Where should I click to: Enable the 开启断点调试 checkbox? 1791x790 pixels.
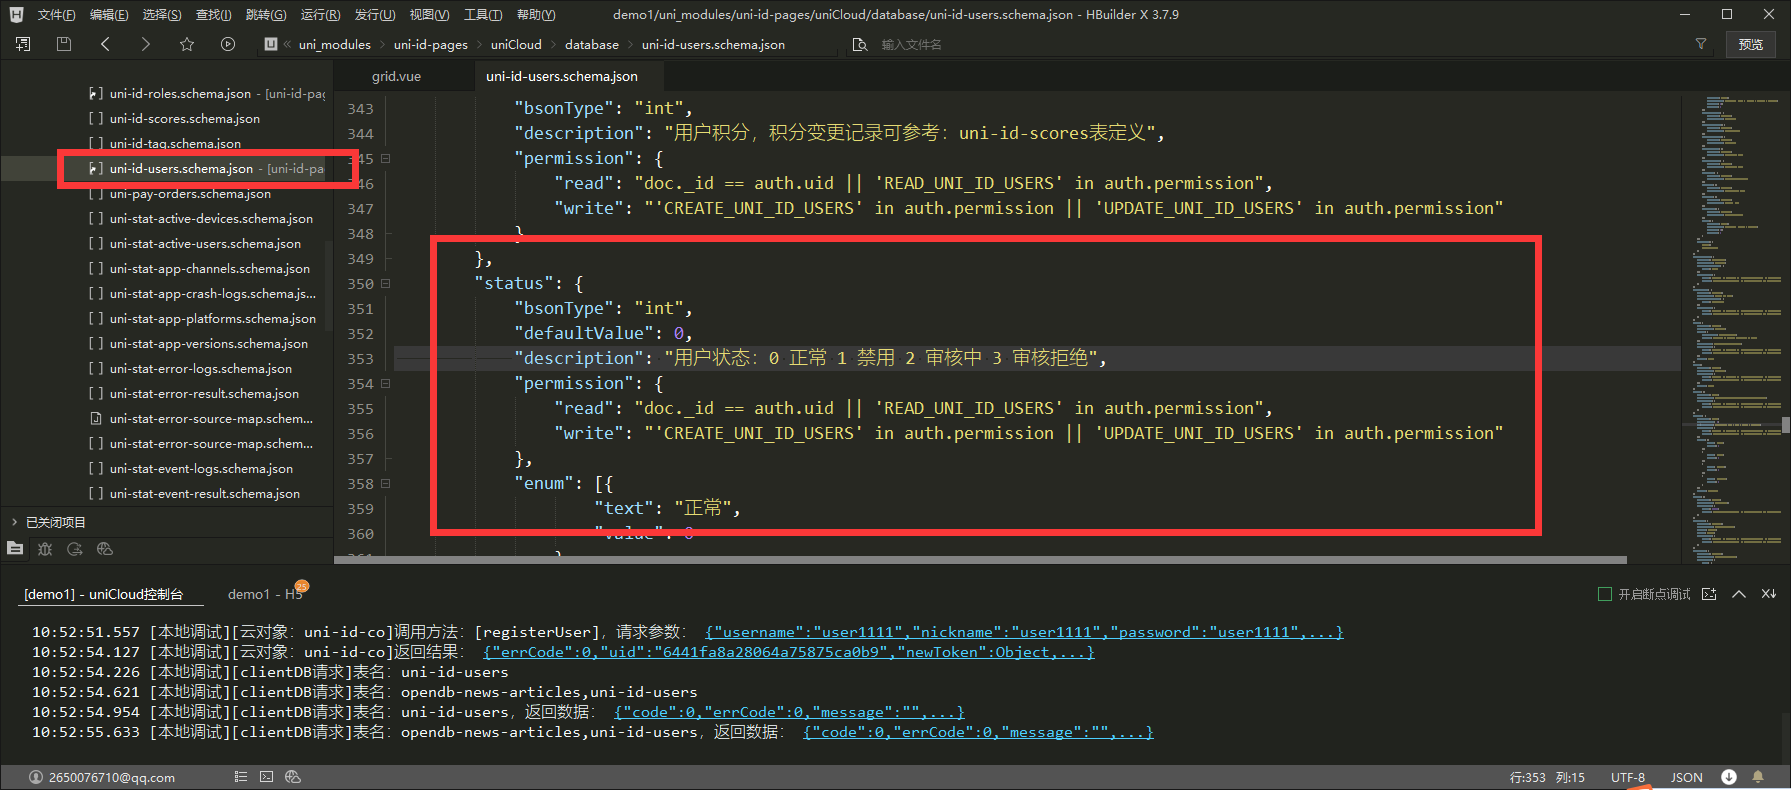tap(1605, 594)
